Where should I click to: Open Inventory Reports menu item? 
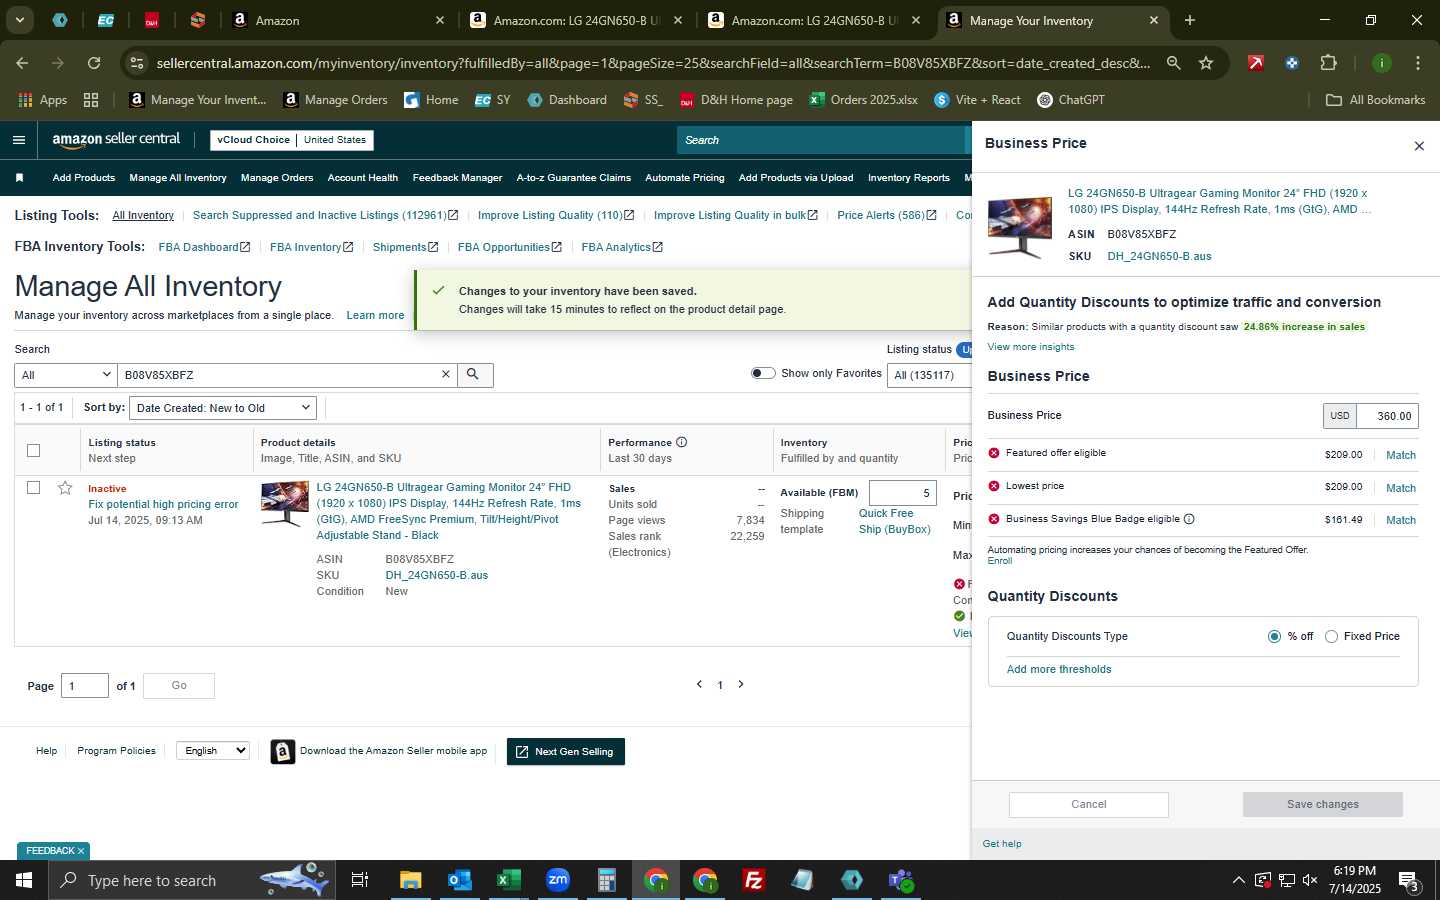click(909, 178)
